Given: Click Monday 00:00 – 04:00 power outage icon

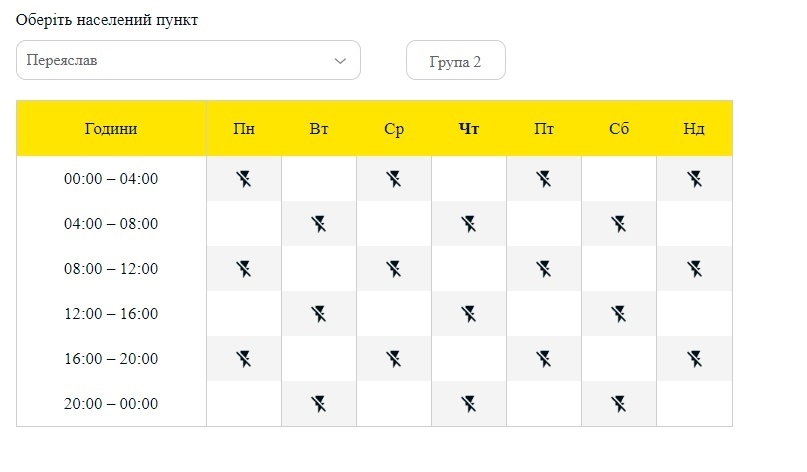Looking at the screenshot, I should click(x=244, y=179).
